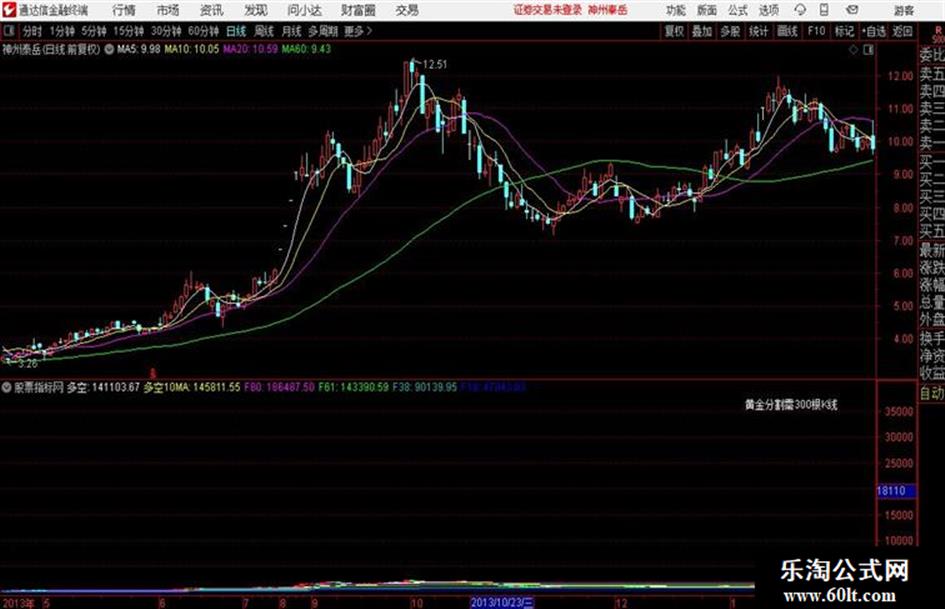This screenshot has width=945, height=609.
Task: Switch to 1分钟 period tab
Action: click(62, 31)
